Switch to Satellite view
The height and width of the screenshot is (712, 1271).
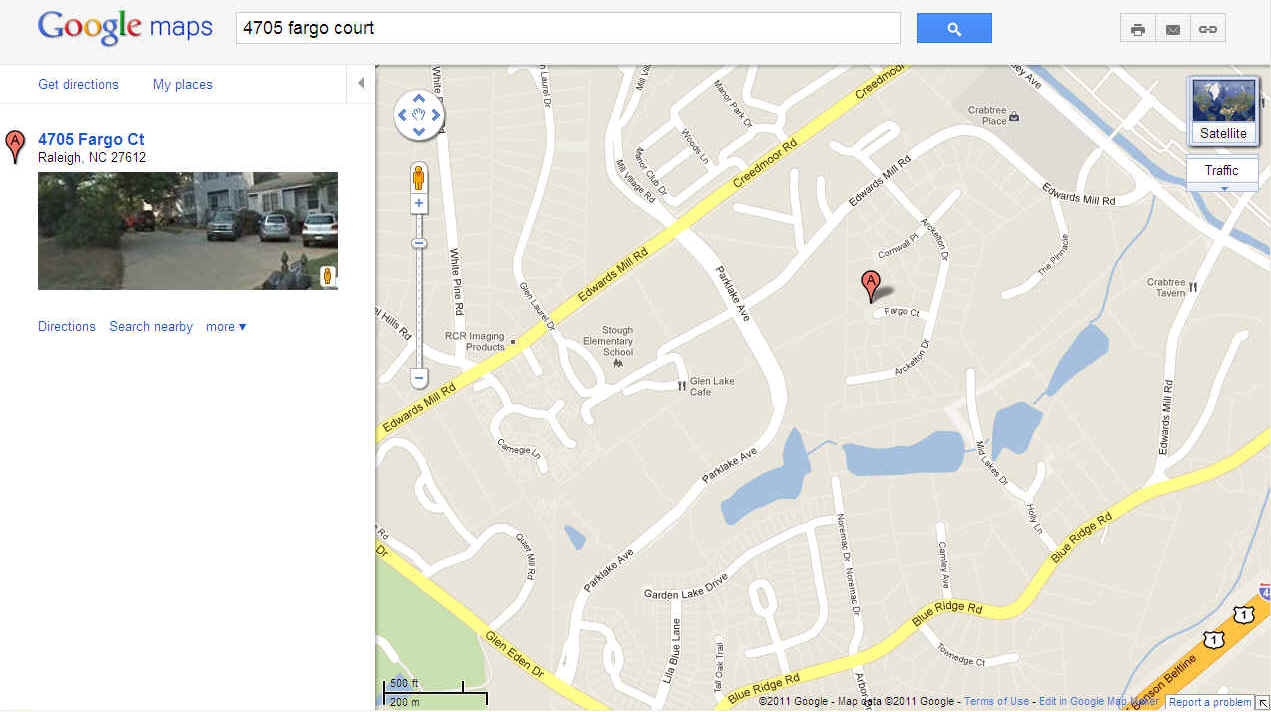1224,110
